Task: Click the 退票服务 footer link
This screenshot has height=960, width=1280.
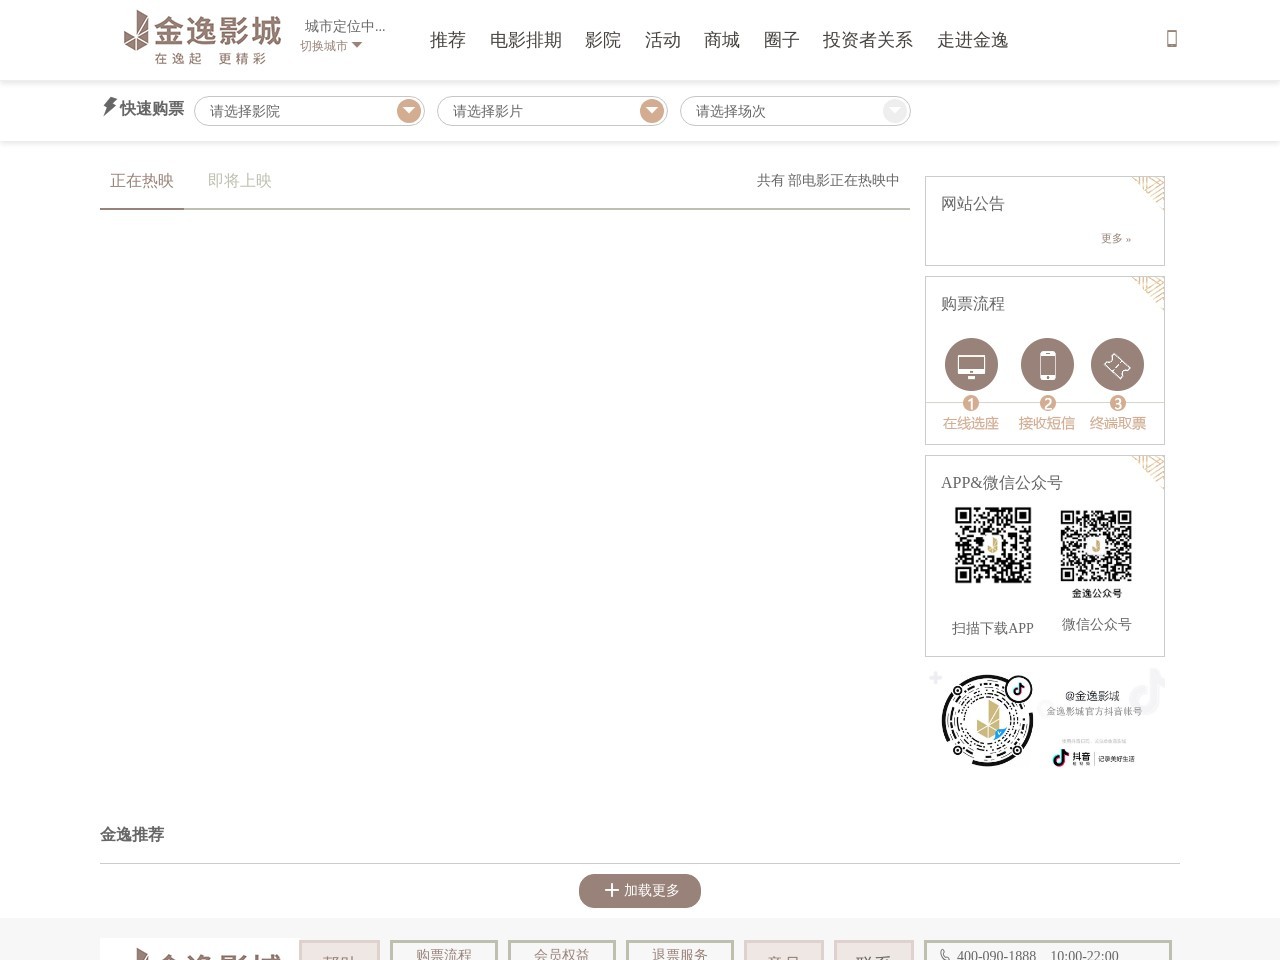Action: (x=679, y=955)
